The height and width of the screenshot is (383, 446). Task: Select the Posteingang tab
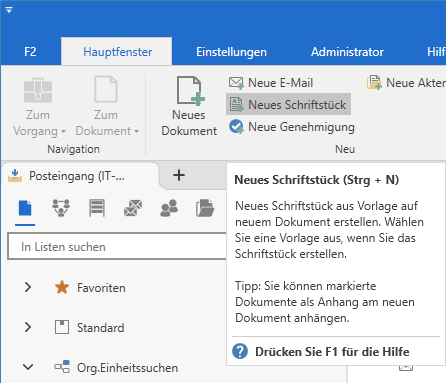[x=80, y=176]
